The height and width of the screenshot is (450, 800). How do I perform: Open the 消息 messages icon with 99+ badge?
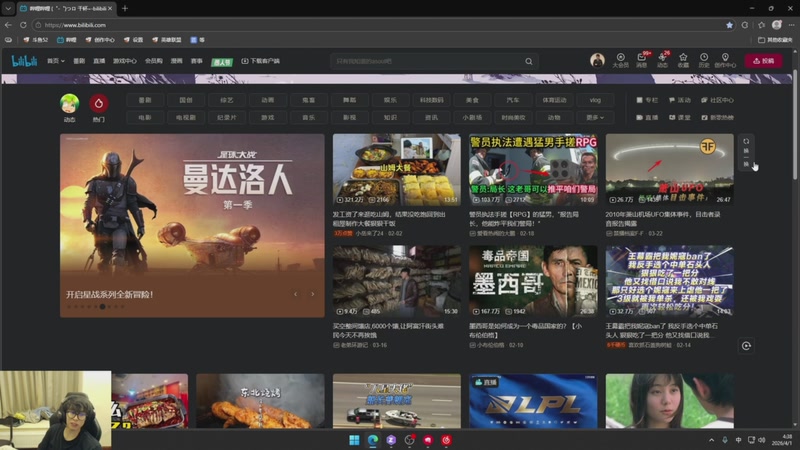tap(642, 60)
